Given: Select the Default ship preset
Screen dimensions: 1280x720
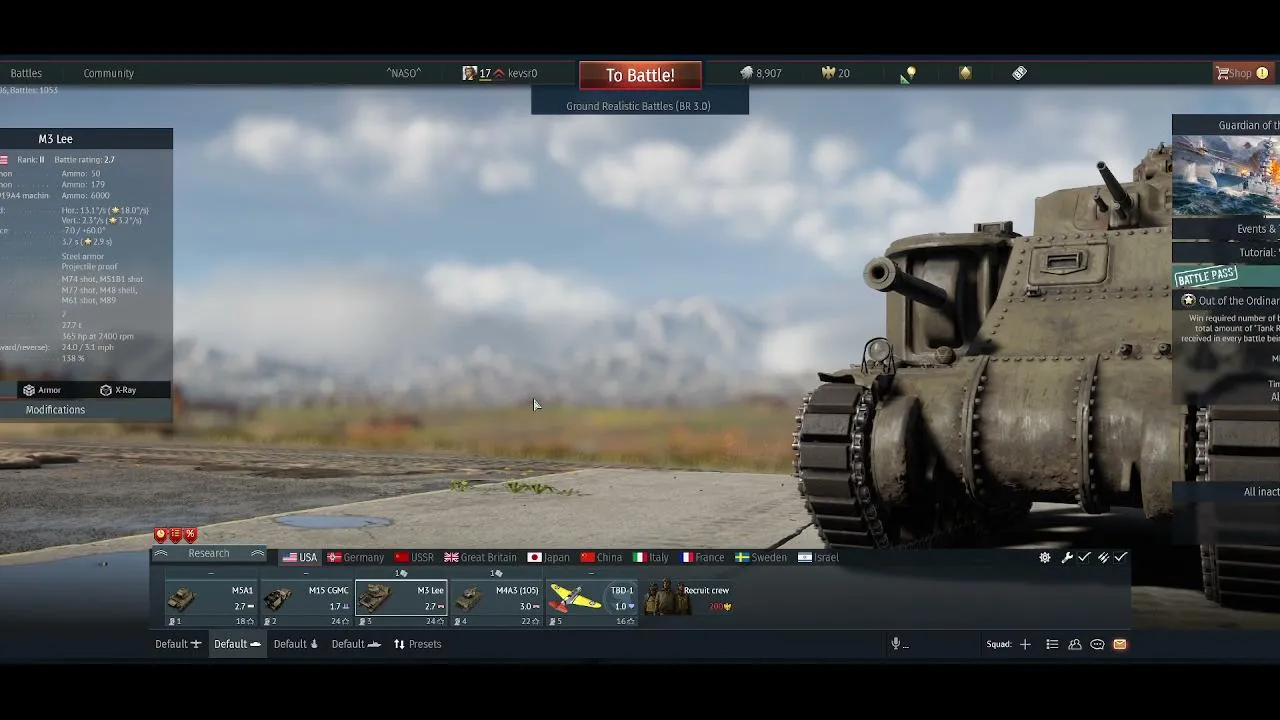Looking at the screenshot, I should [x=356, y=645].
